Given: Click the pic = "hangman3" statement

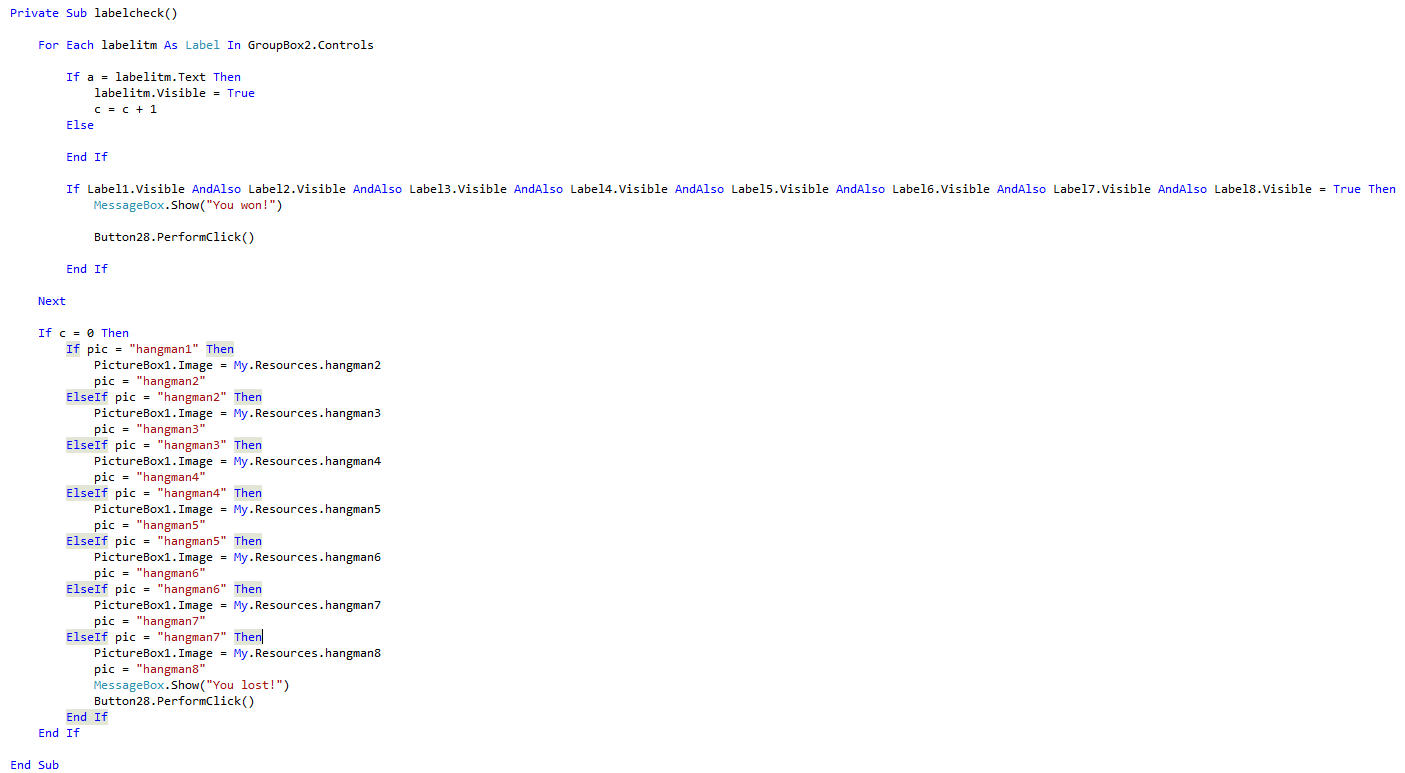Looking at the screenshot, I should (x=148, y=428).
